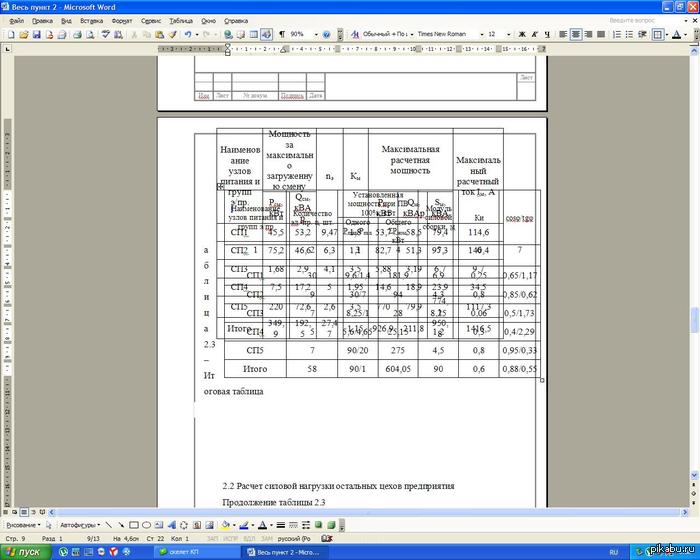Open the Таблица menu

[x=181, y=20]
